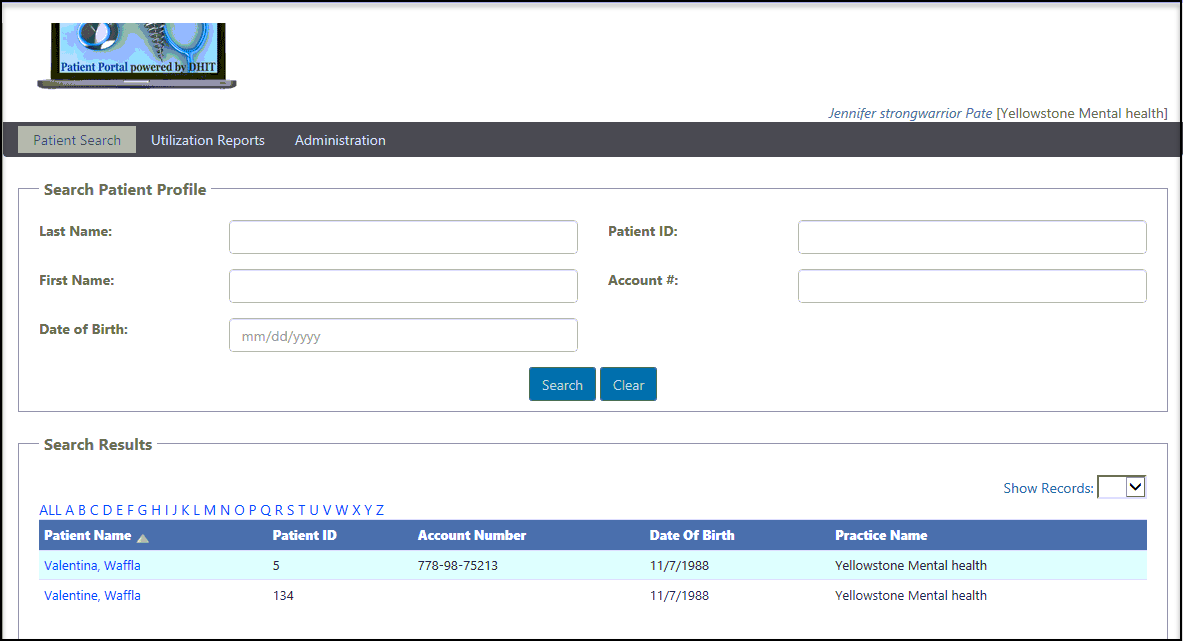
Task: Click the Patient Portal logo image
Action: tap(137, 55)
